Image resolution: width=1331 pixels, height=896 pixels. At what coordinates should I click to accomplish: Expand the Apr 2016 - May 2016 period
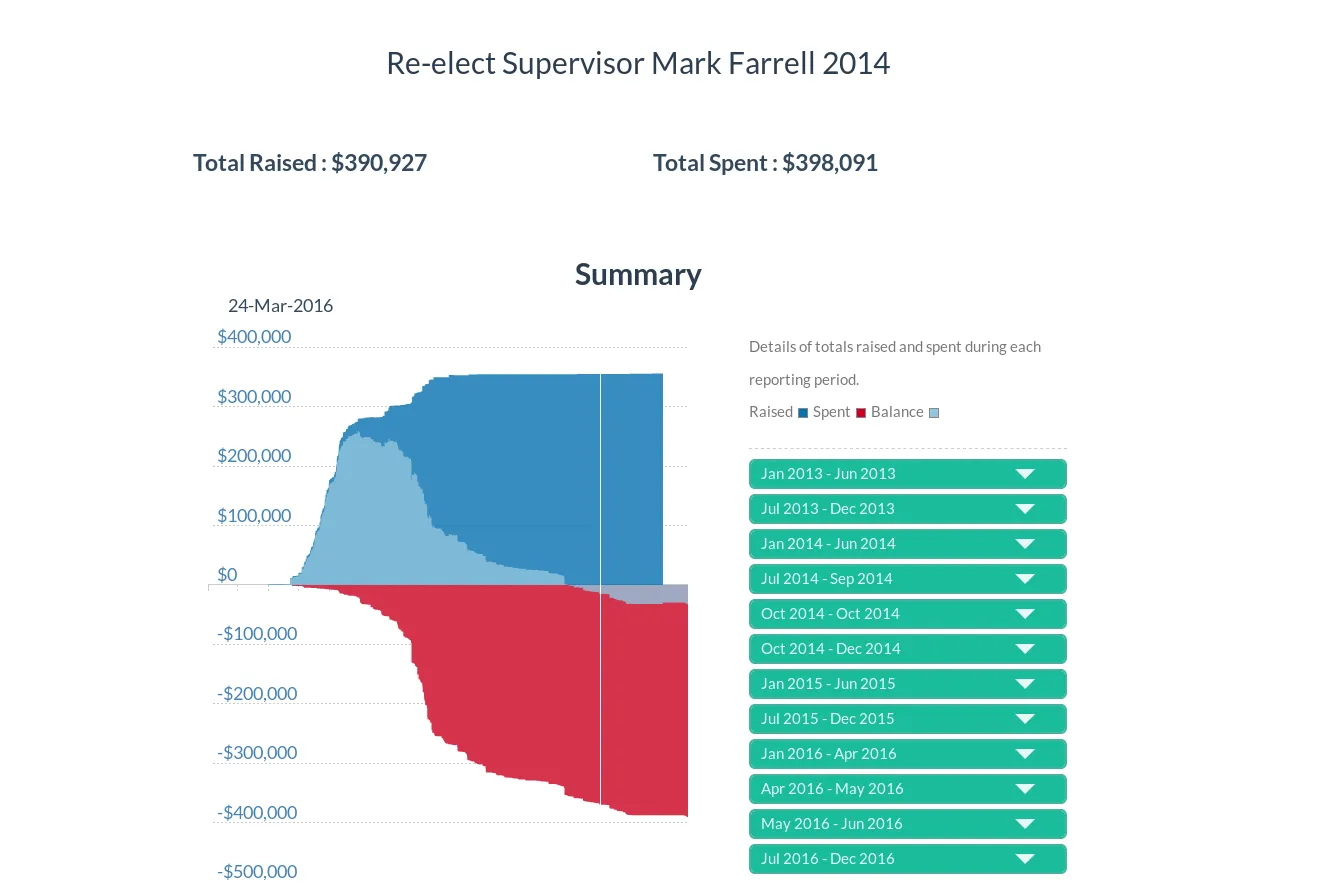(906, 788)
